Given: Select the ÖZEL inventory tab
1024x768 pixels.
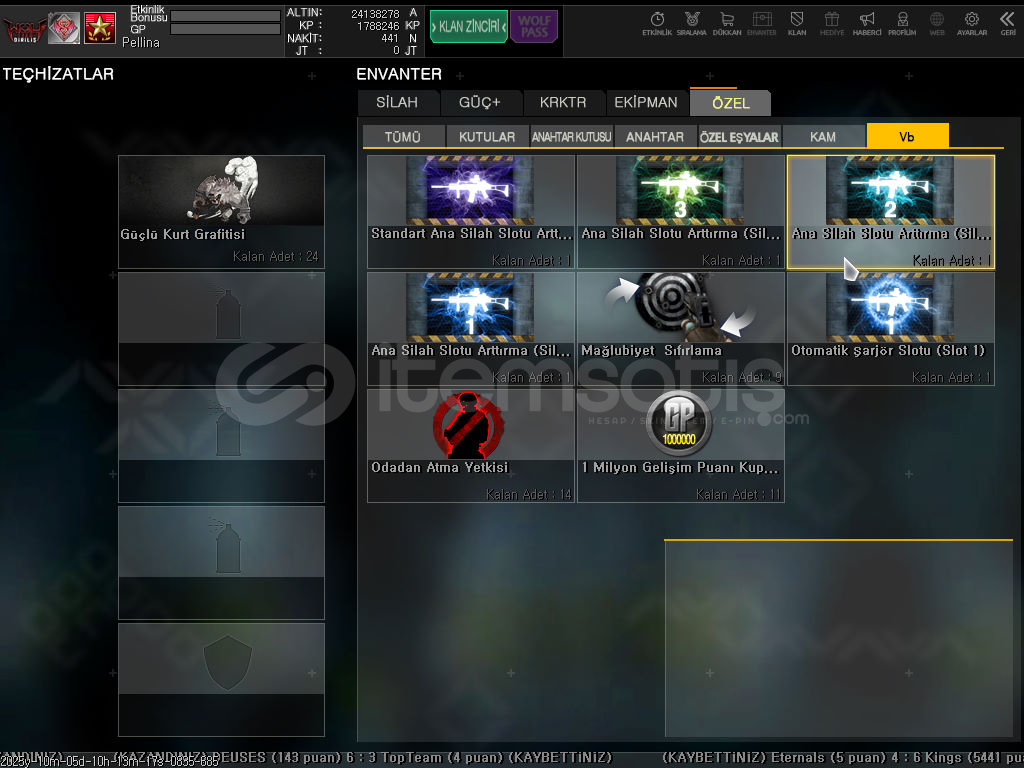Looking at the screenshot, I should click(x=730, y=103).
